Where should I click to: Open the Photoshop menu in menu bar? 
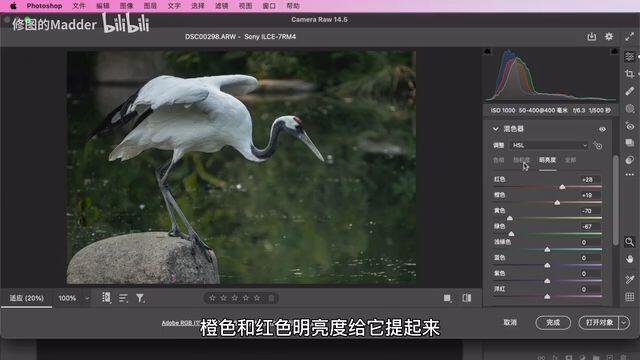coord(44,6)
